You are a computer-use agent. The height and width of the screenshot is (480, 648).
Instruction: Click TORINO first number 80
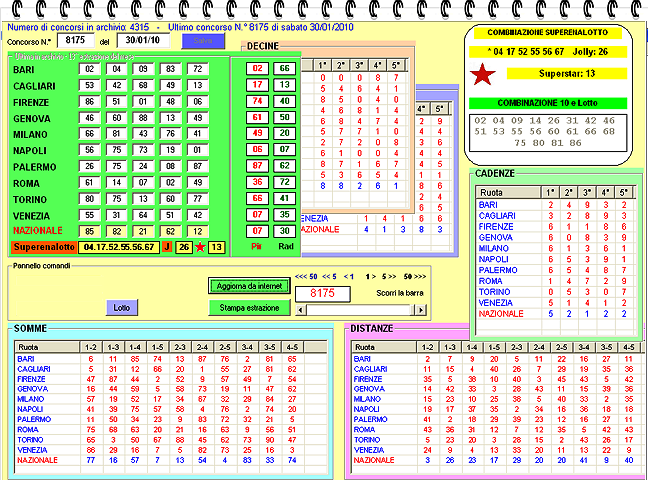point(90,199)
